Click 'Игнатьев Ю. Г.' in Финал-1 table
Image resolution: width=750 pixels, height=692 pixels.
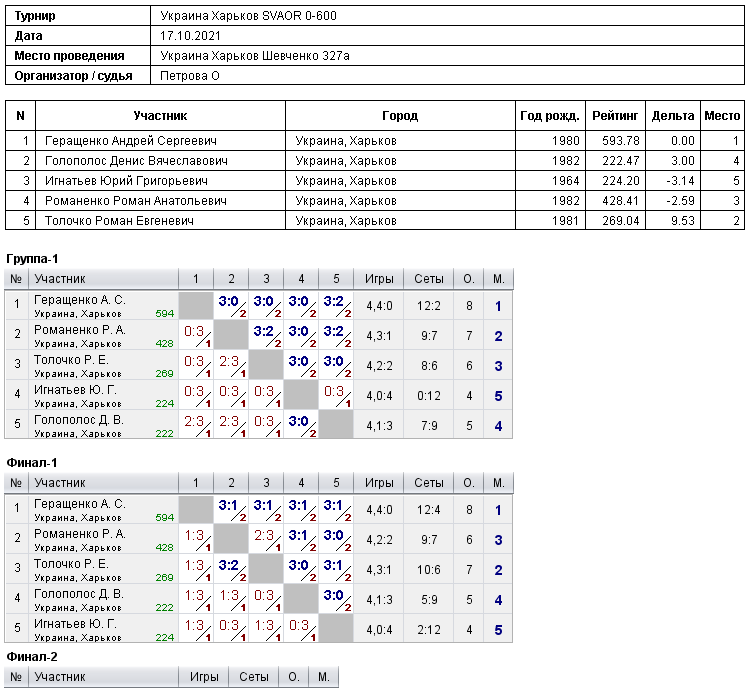[76, 624]
